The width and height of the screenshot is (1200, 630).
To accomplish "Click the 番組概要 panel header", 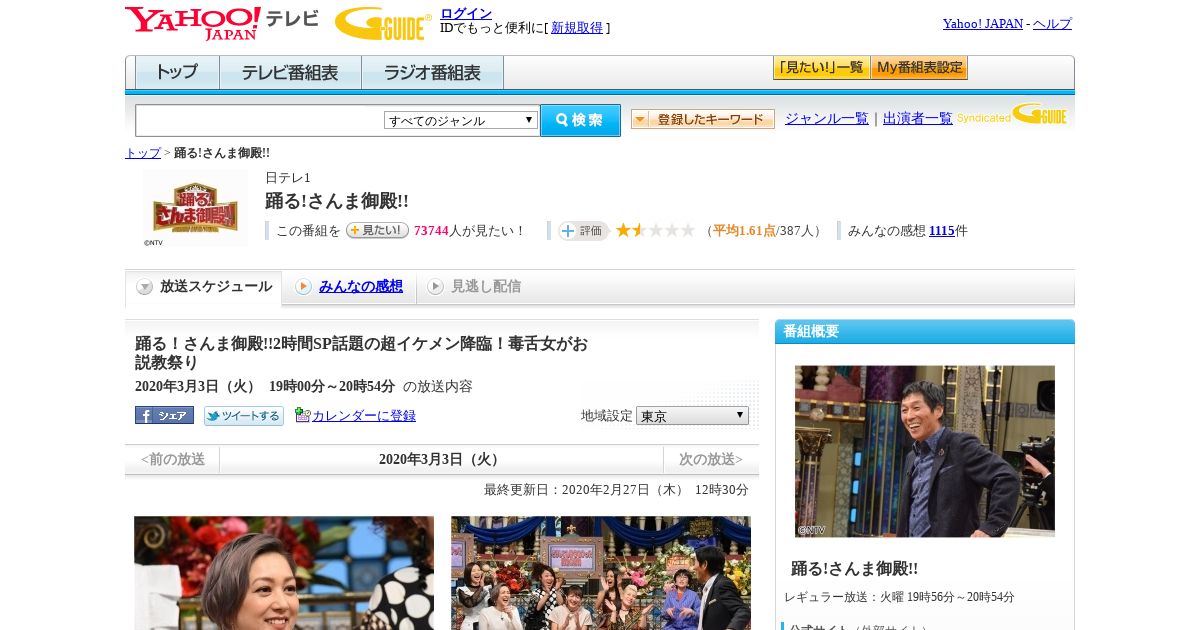I will [925, 331].
